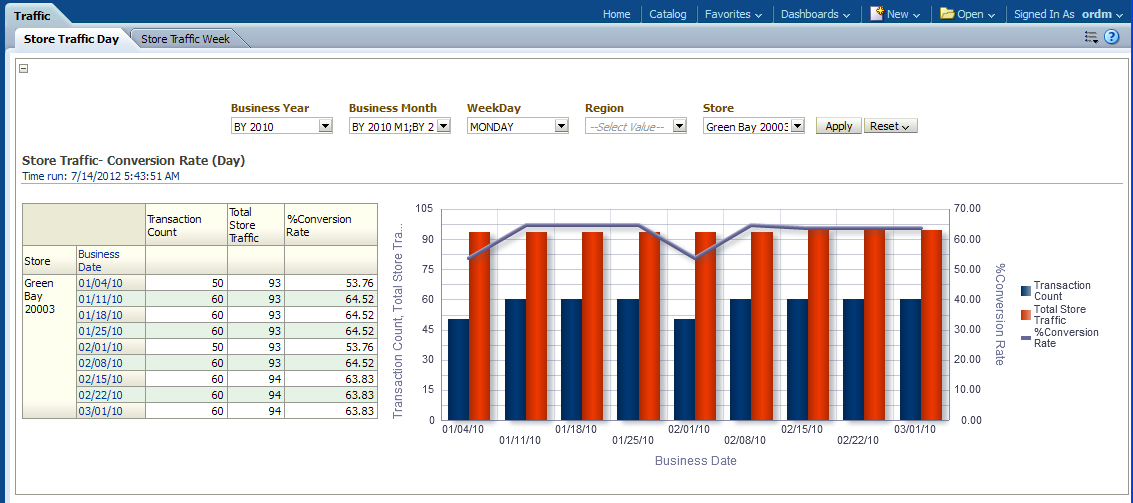
Task: Open the Business Month dropdown
Action: (444, 126)
